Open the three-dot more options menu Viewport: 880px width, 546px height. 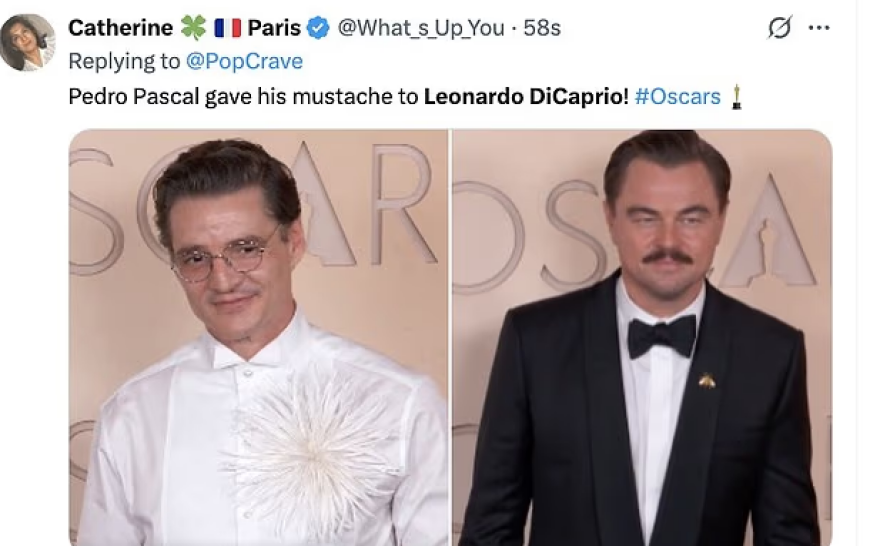(x=819, y=28)
